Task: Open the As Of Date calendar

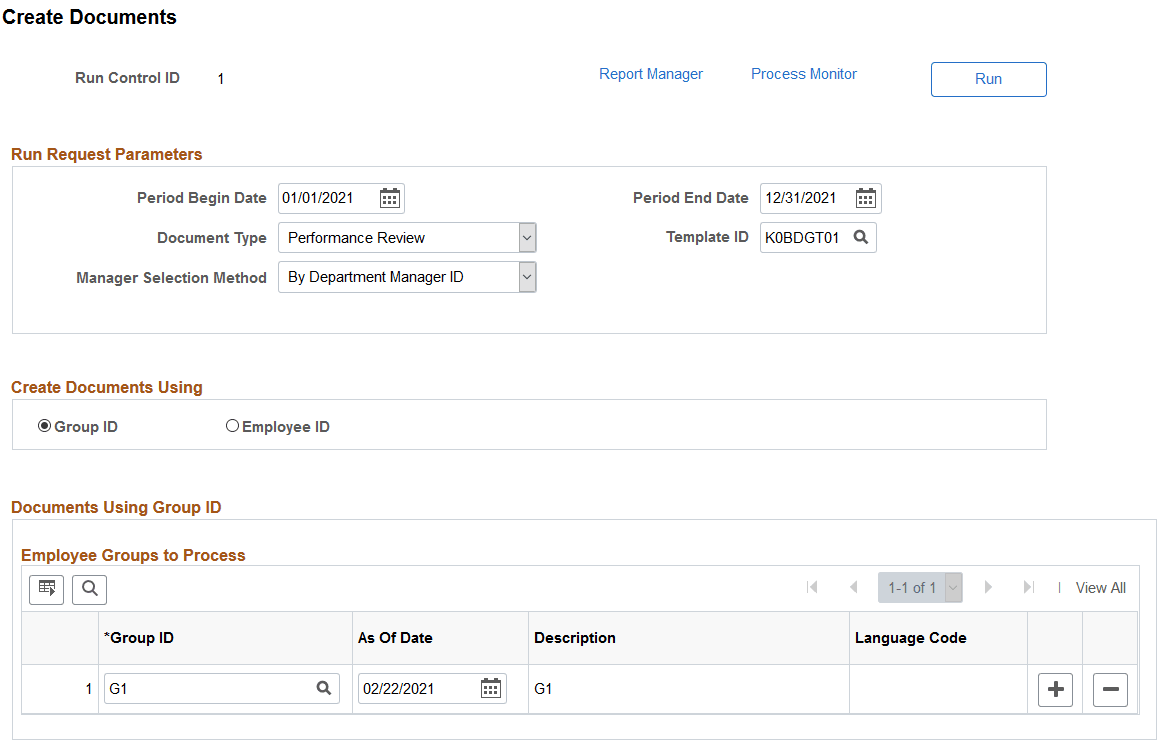Action: point(490,688)
